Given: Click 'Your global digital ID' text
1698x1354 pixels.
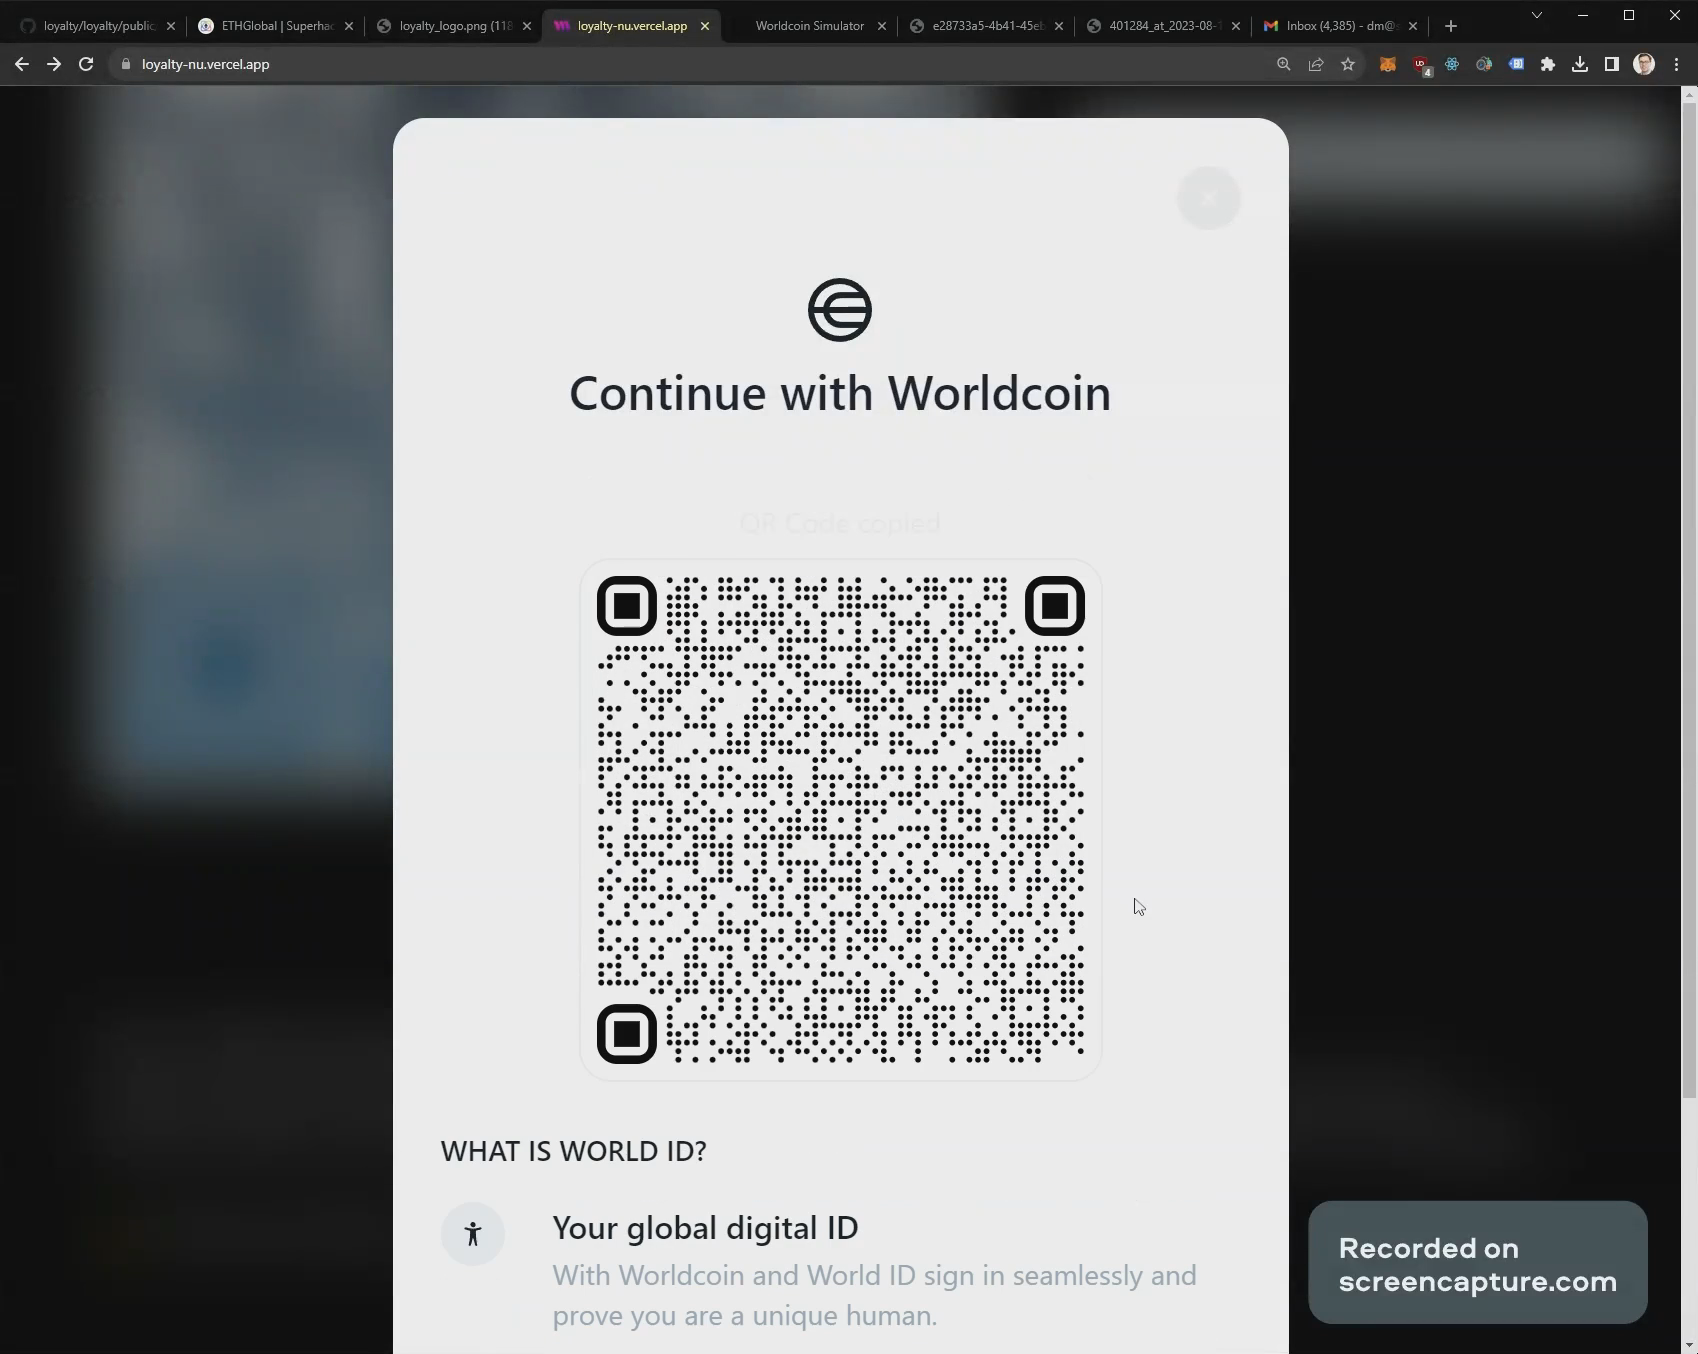Looking at the screenshot, I should click(x=705, y=1228).
